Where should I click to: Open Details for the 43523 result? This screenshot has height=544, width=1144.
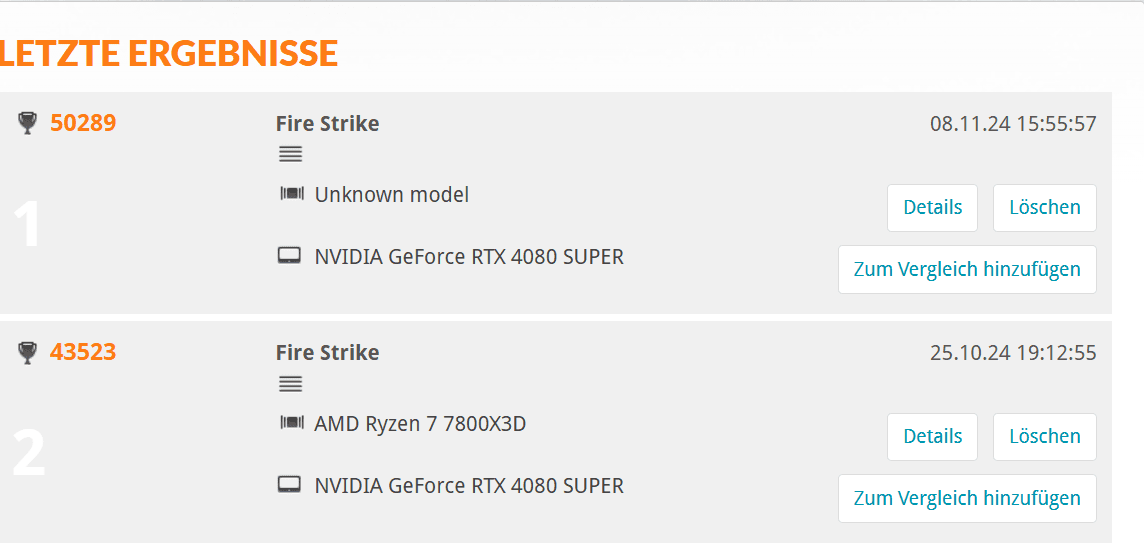932,437
